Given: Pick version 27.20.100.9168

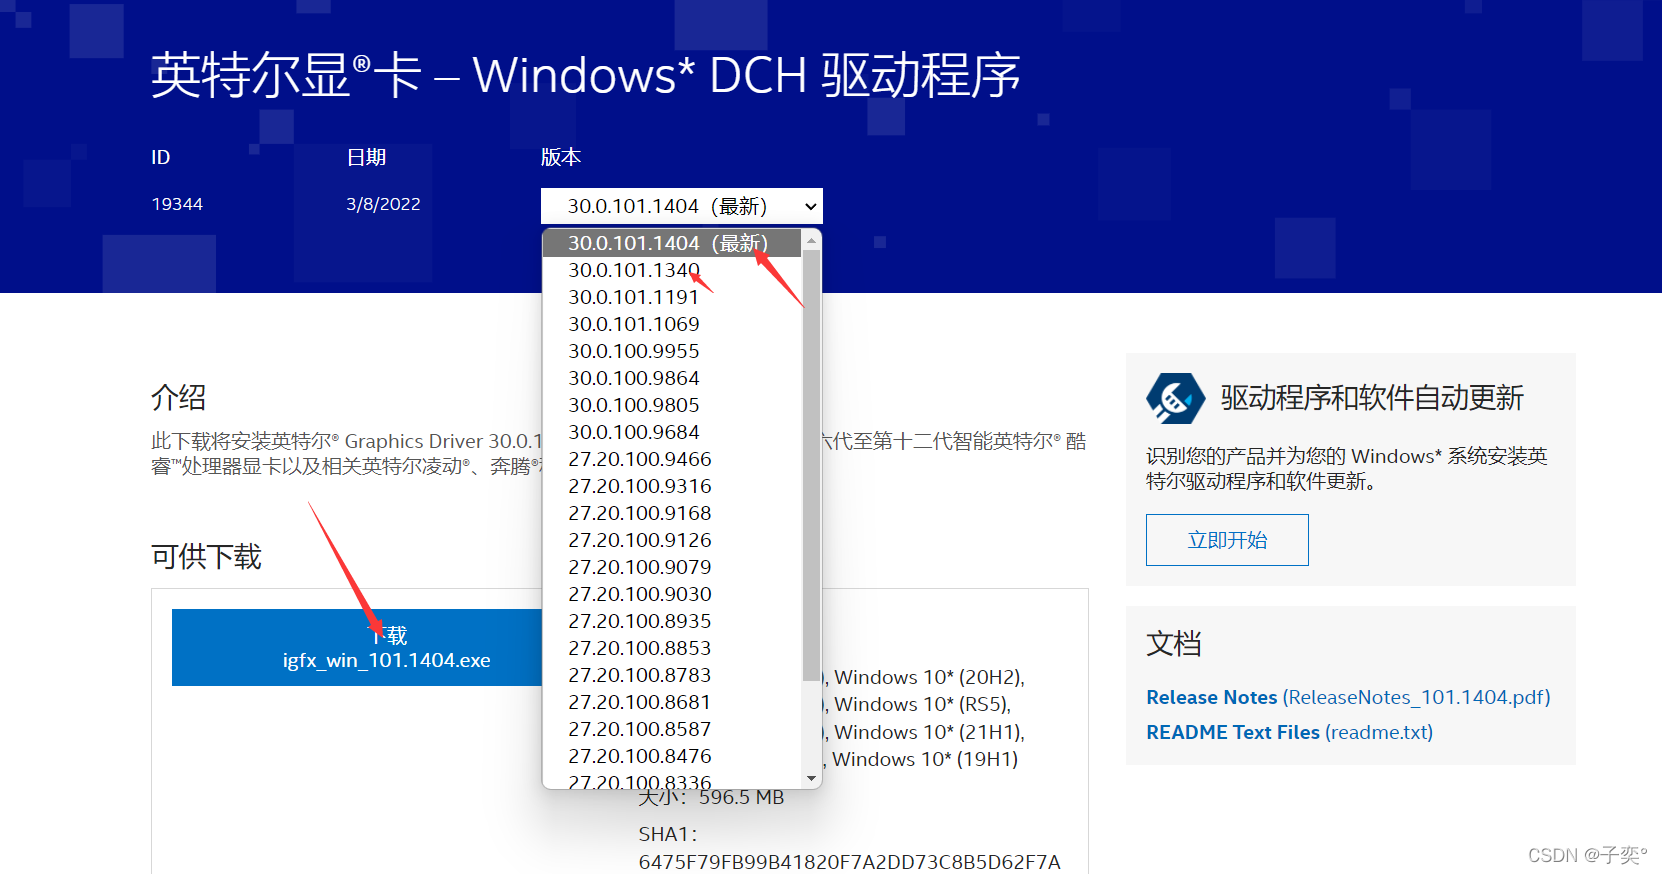Looking at the screenshot, I should pyautogui.click(x=672, y=513).
